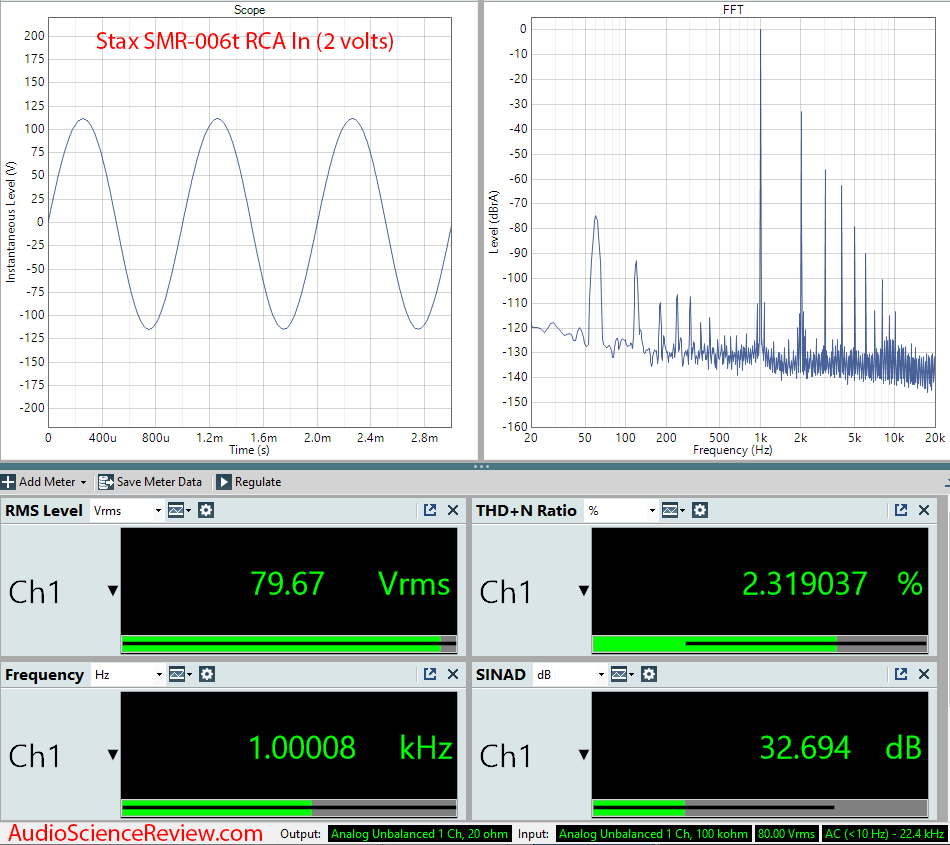This screenshot has height=845, width=950.
Task: Click the 'RMS Level' meter title
Action: (x=44, y=511)
